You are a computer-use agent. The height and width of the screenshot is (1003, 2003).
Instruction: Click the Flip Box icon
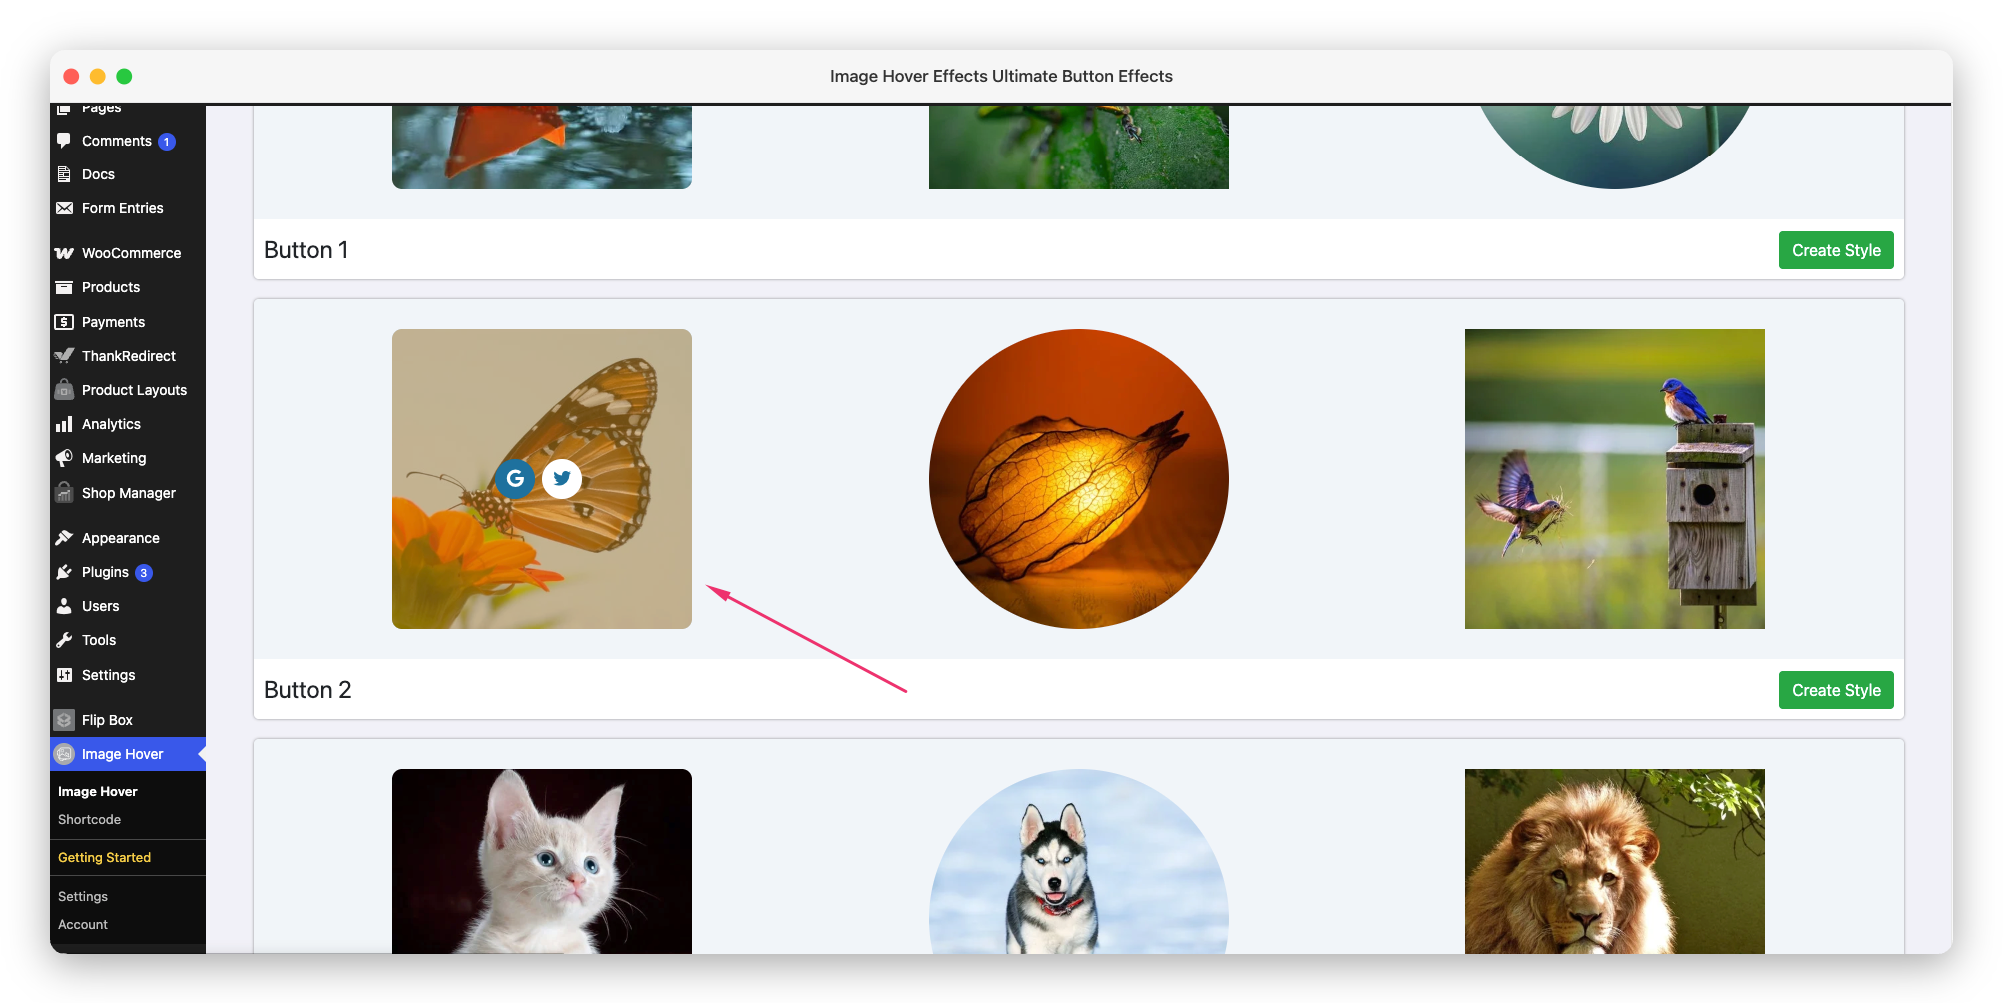click(x=64, y=720)
